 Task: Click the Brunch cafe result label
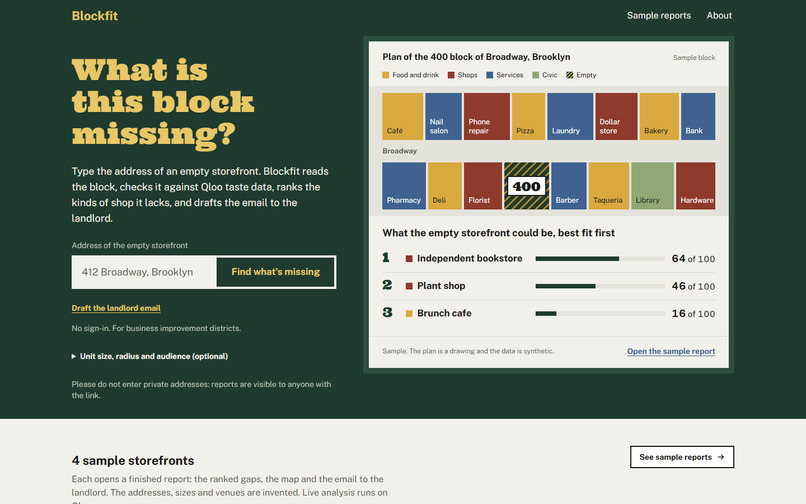(x=444, y=313)
